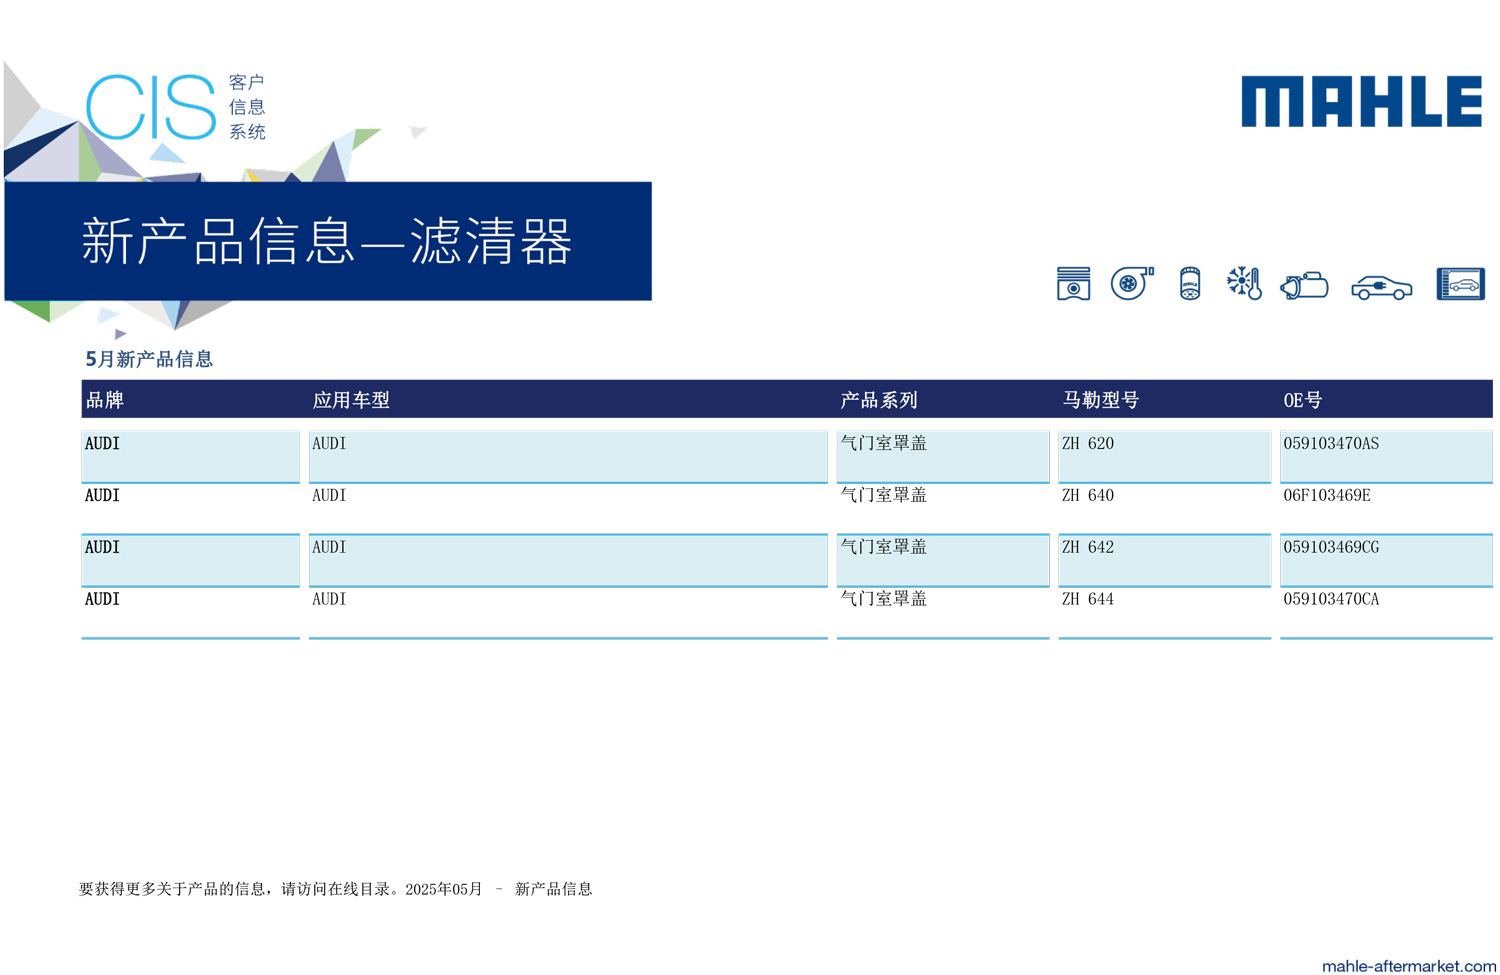
Task: Click the diagnostics tablet screen icon
Action: (x=1461, y=284)
